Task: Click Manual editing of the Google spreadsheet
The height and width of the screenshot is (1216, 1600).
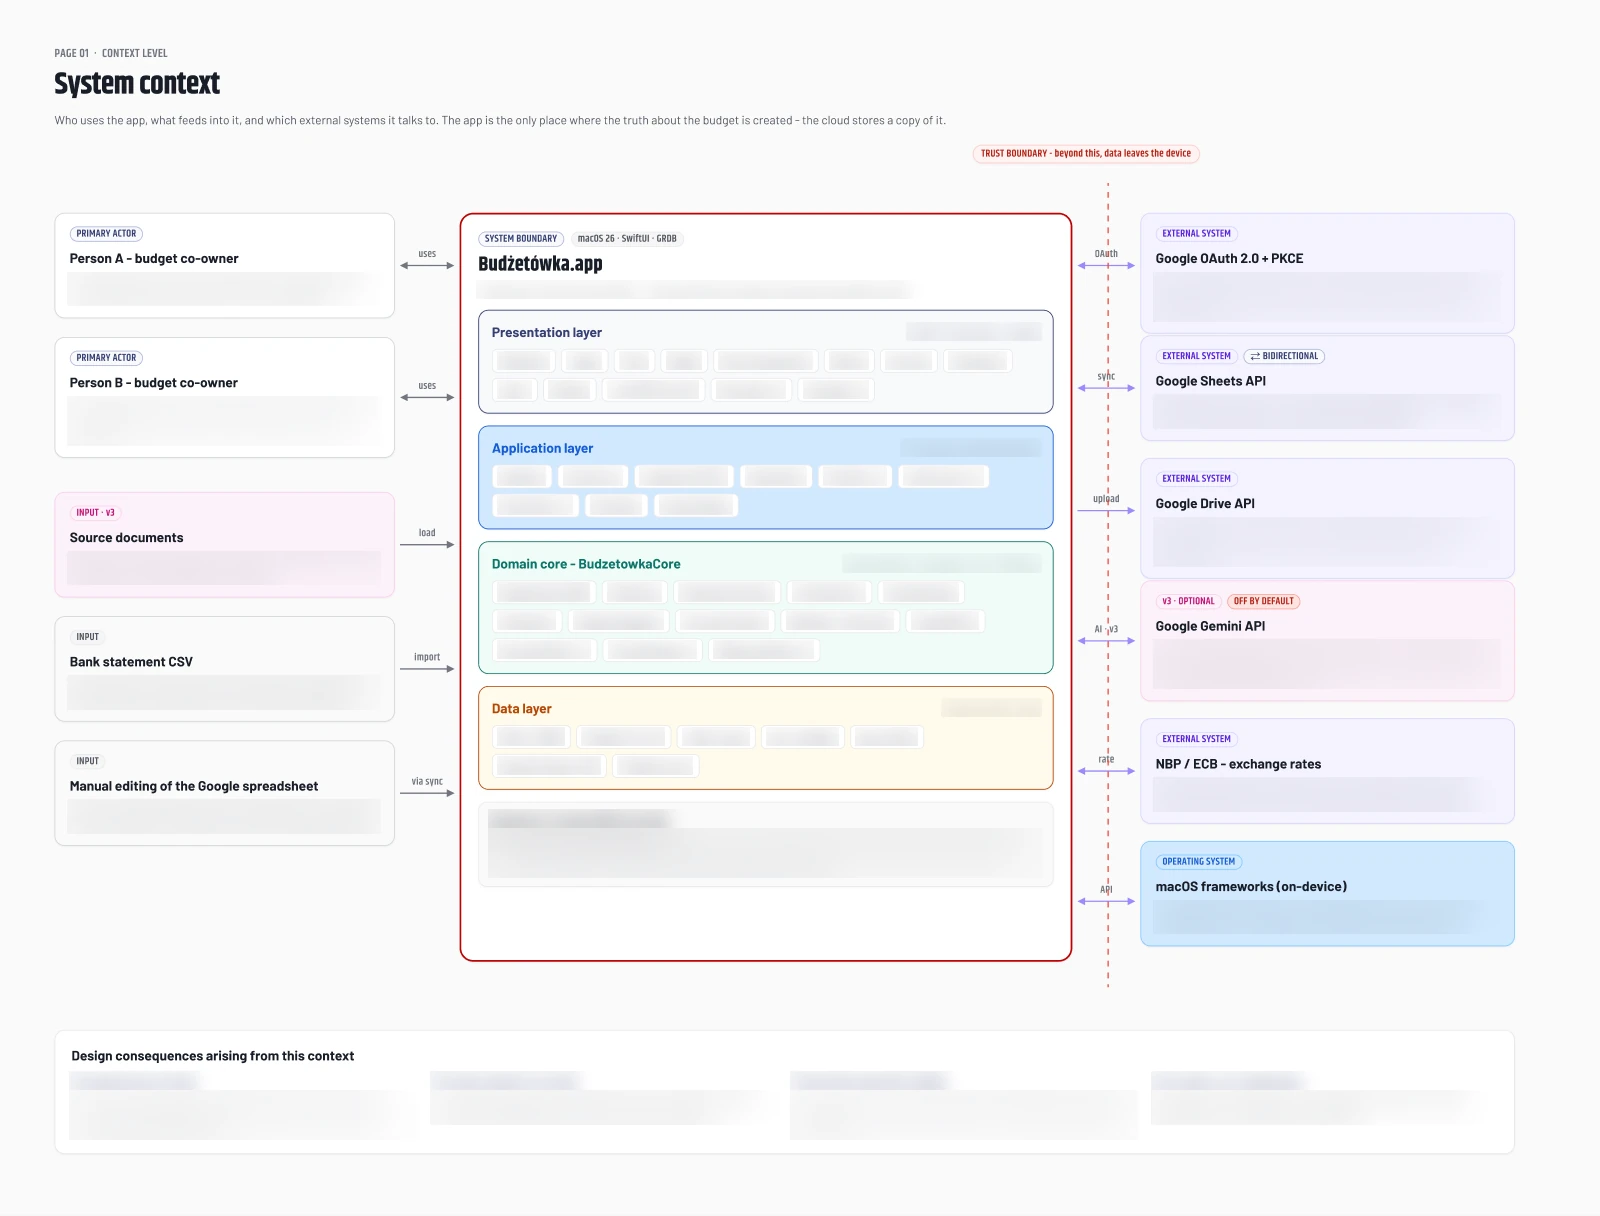Action: [194, 786]
